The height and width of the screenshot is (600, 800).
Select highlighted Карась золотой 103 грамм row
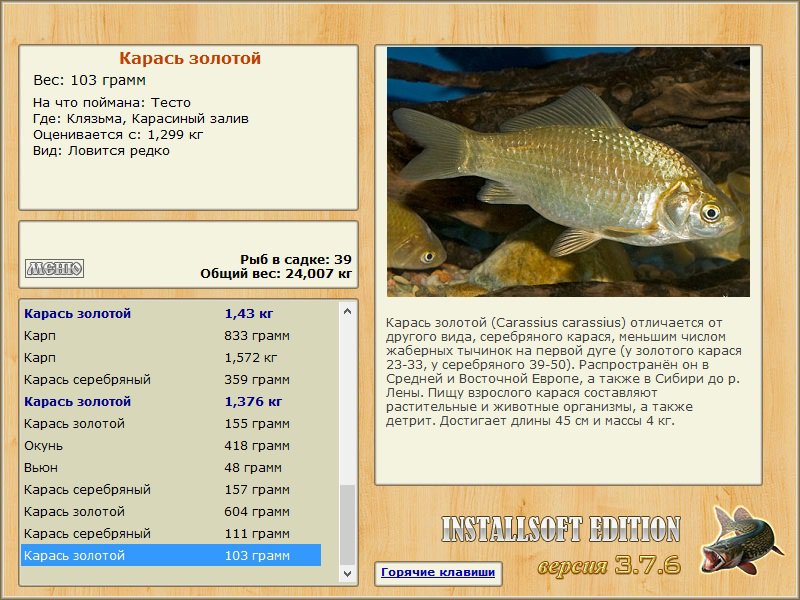171,555
